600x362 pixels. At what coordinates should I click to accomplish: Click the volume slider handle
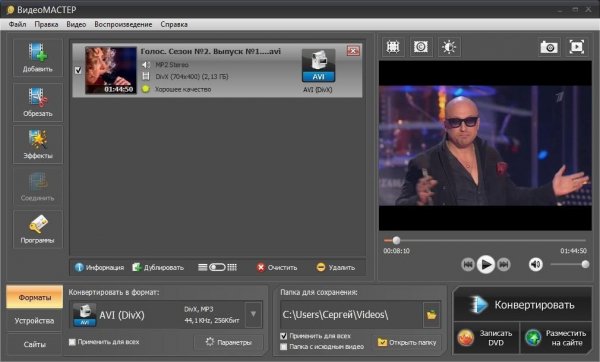[x=585, y=264]
